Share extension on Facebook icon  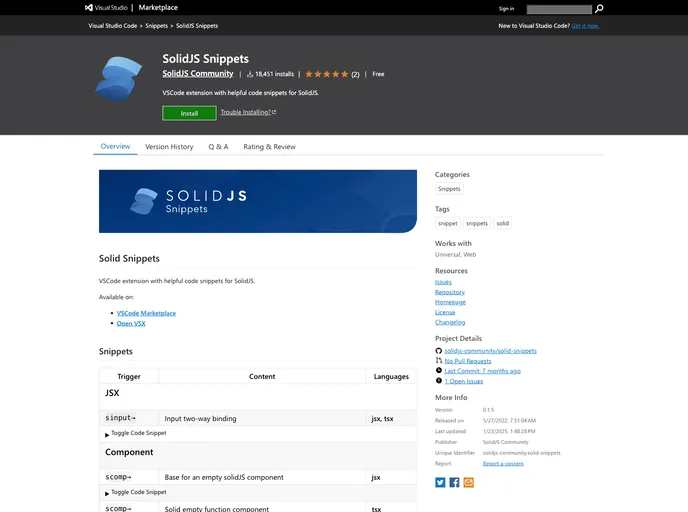pyautogui.click(x=454, y=483)
